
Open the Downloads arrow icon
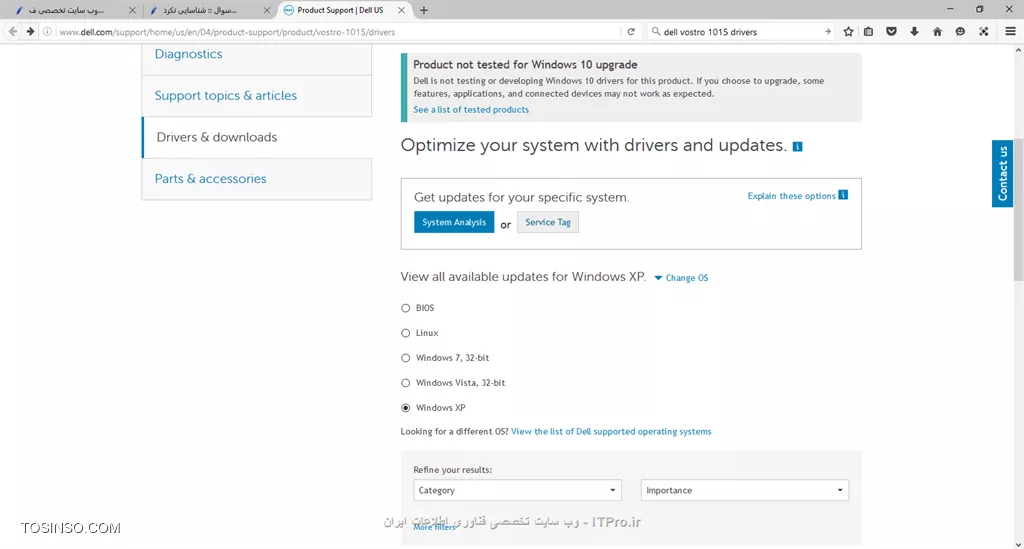point(914,31)
